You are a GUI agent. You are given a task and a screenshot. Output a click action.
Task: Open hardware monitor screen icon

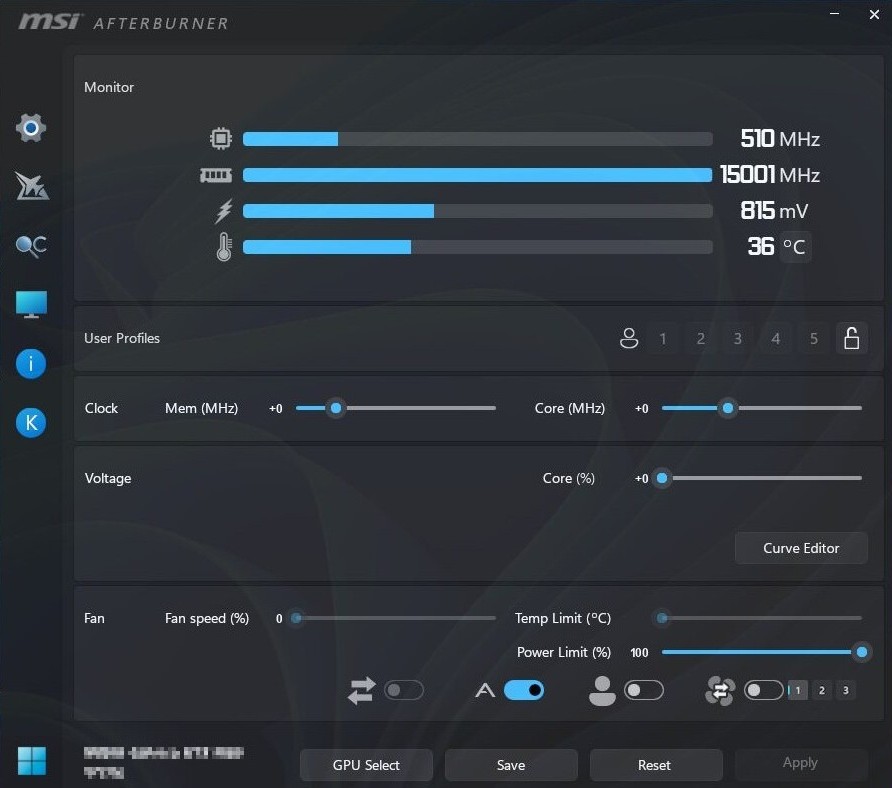(x=31, y=304)
